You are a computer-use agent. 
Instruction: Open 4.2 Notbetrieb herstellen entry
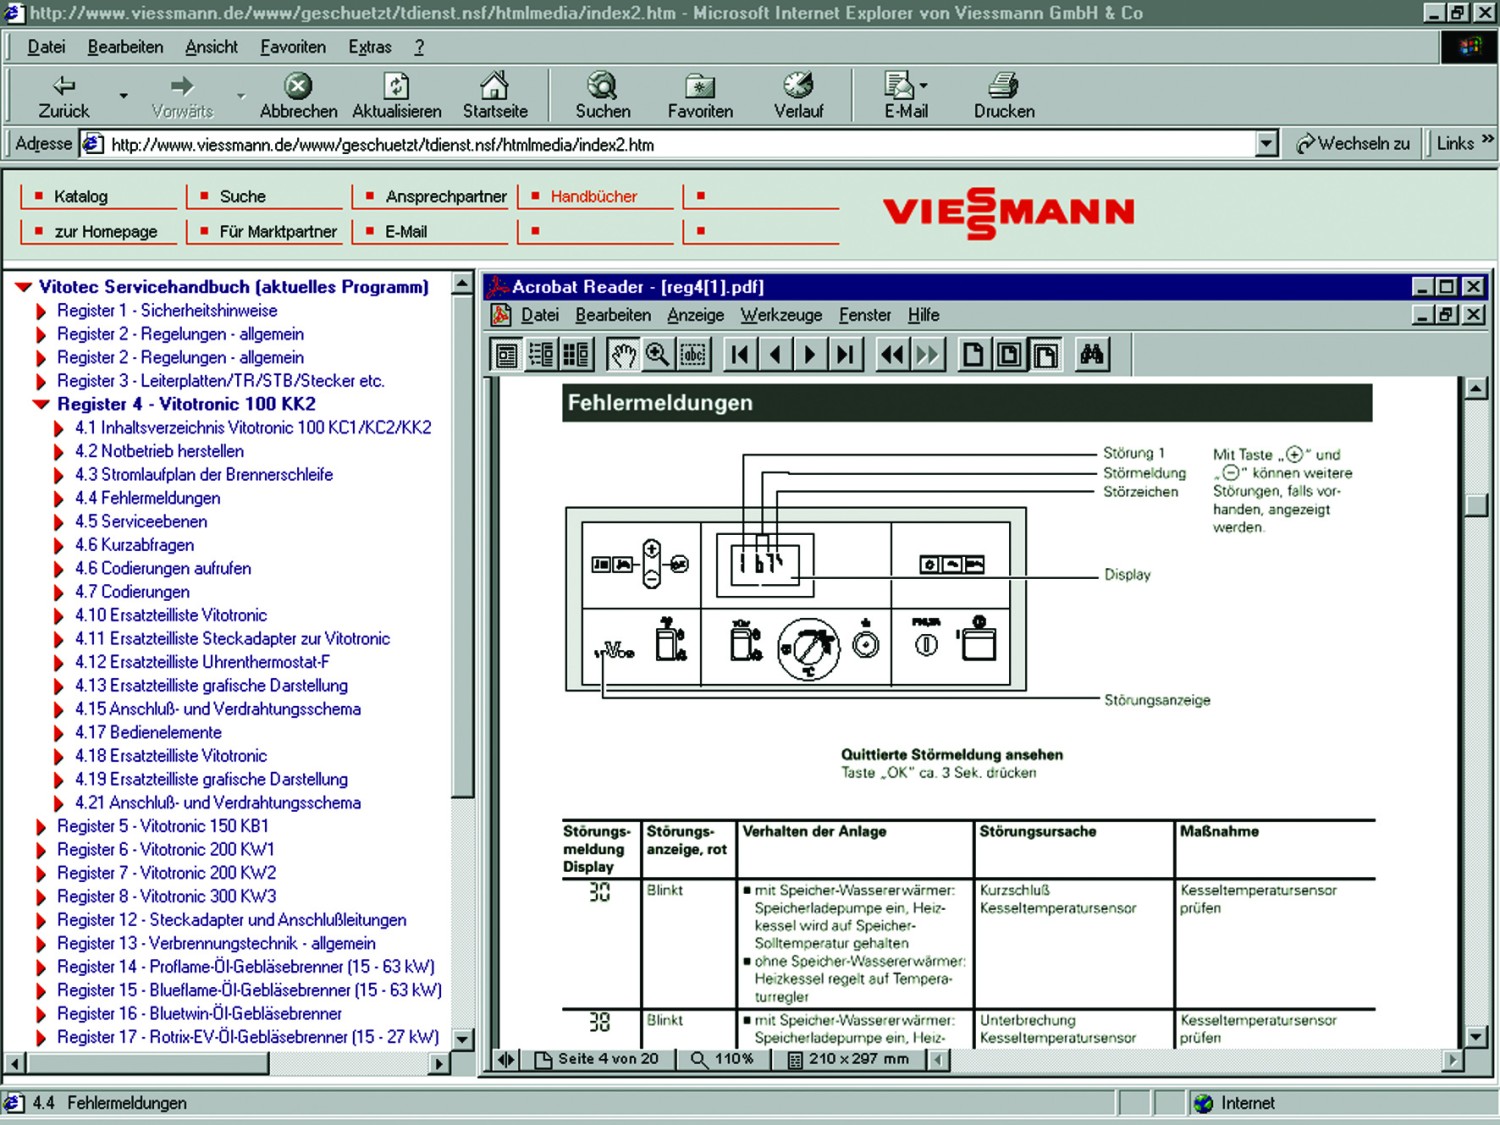coord(159,451)
